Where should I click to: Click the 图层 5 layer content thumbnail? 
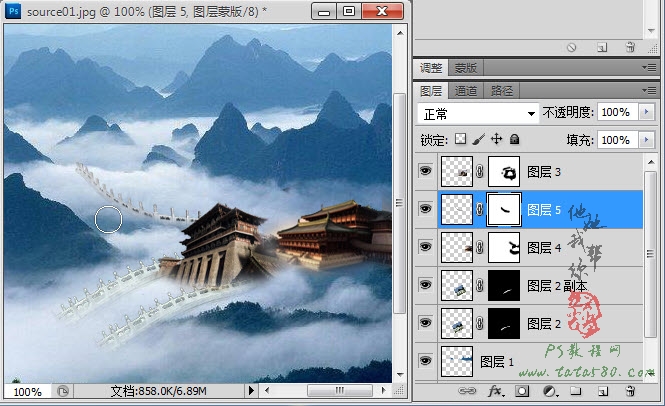pos(457,210)
